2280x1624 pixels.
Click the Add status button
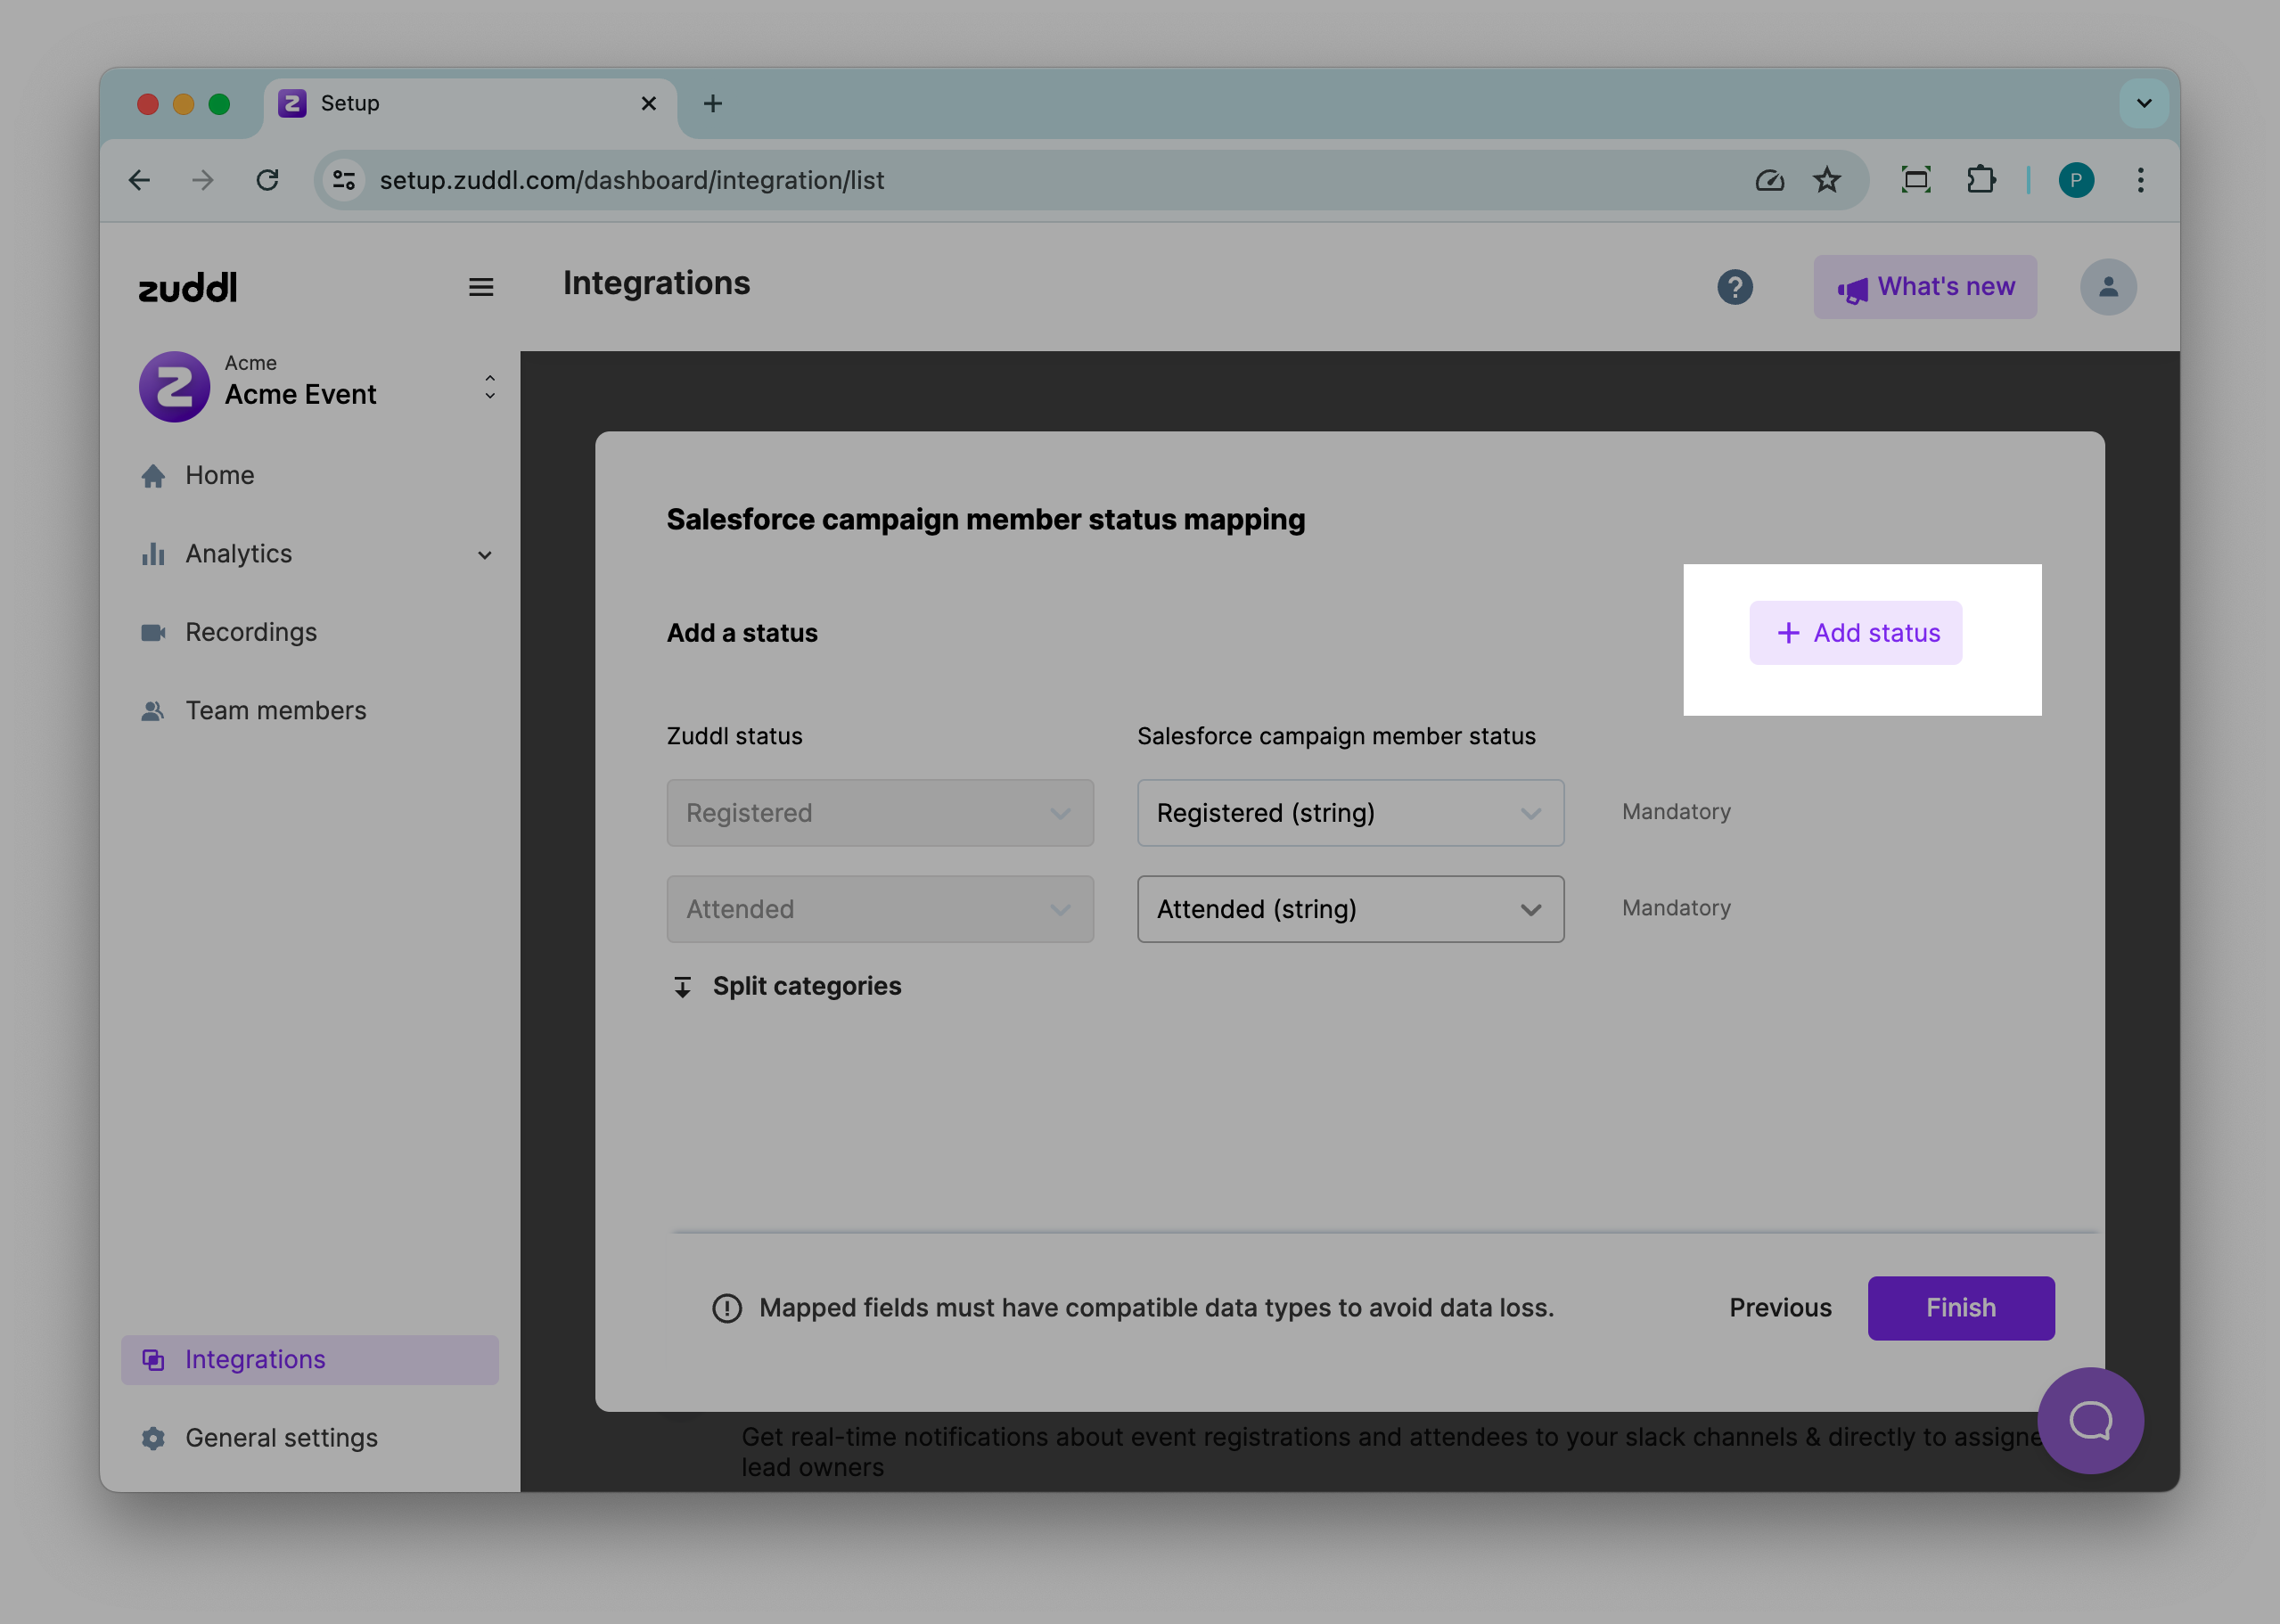click(1855, 633)
